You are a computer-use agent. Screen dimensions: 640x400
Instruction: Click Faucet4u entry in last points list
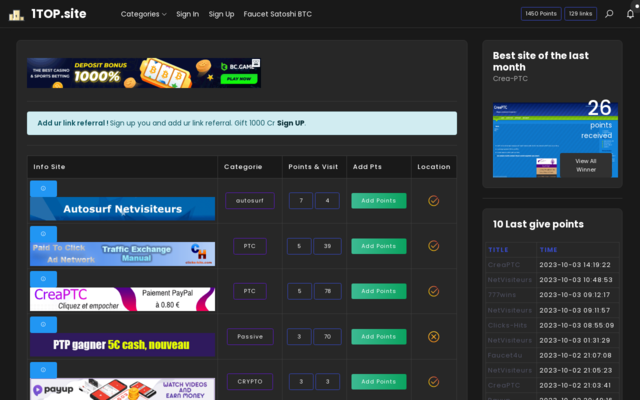505,356
